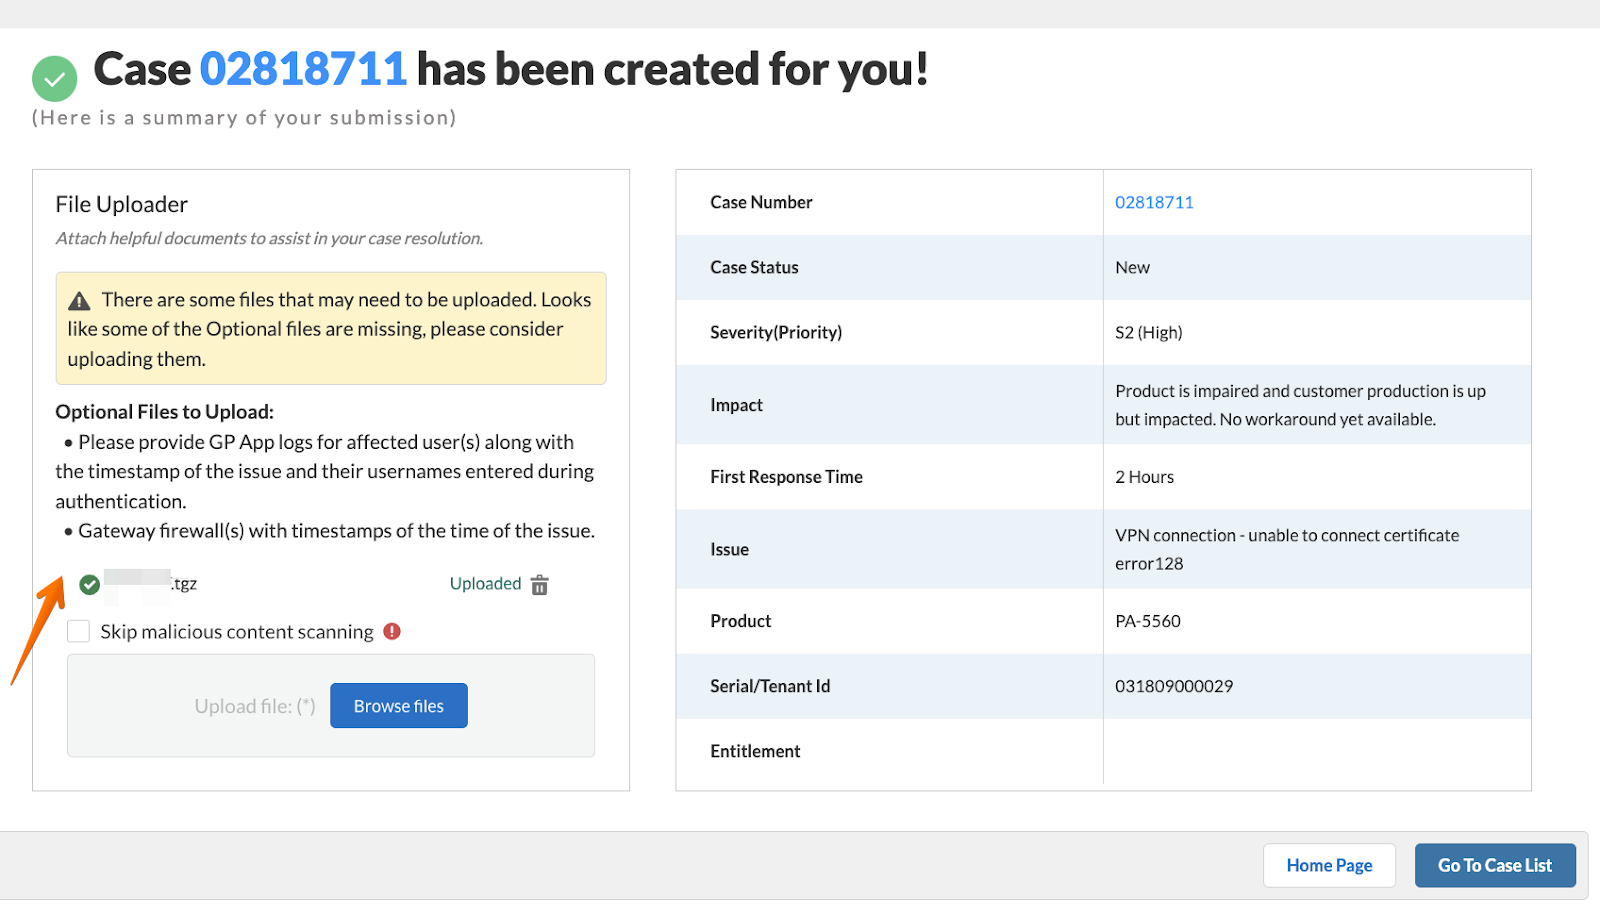Image resolution: width=1600 pixels, height=915 pixels.
Task: Click the PA-5560 product value
Action: [1147, 621]
